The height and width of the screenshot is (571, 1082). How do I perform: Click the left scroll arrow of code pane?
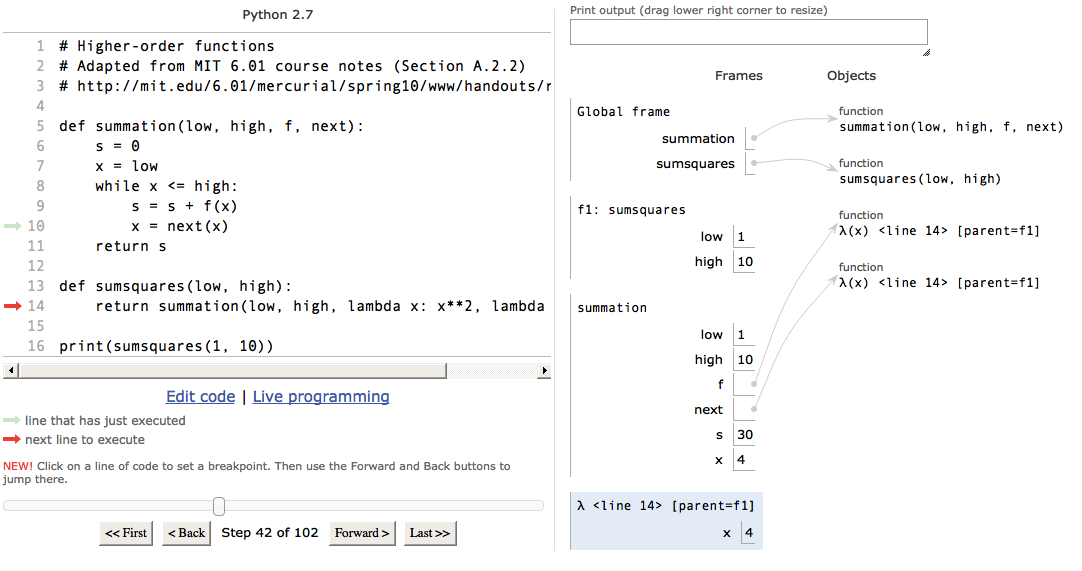click(10, 371)
